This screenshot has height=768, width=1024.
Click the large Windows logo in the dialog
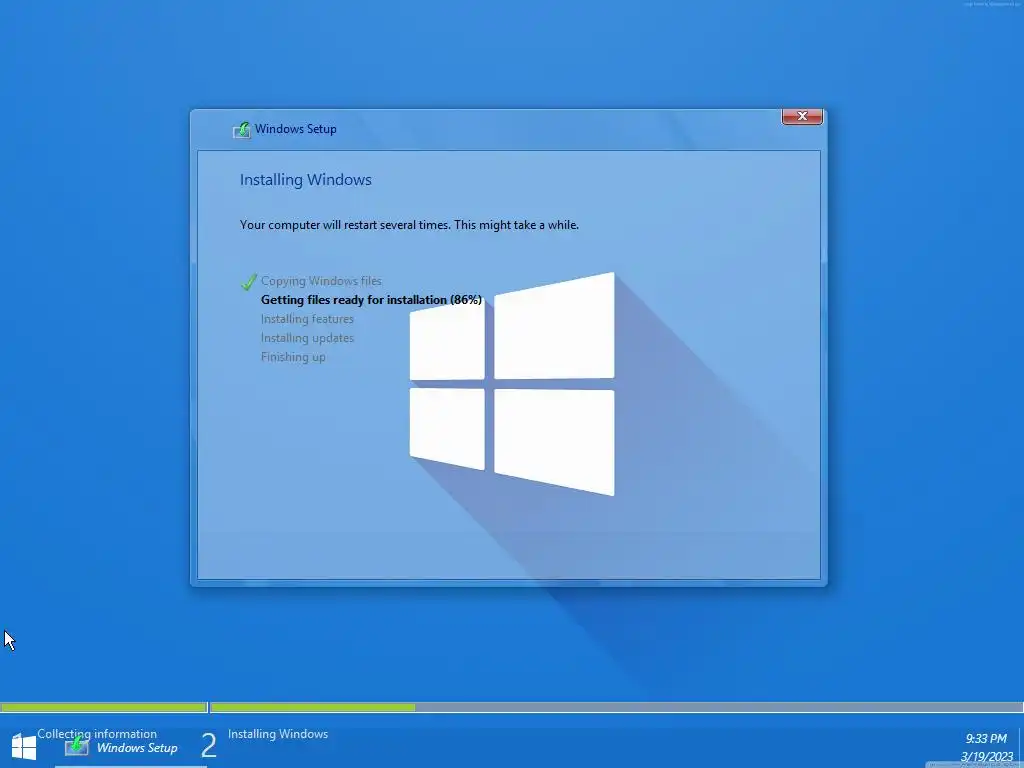[x=512, y=384]
